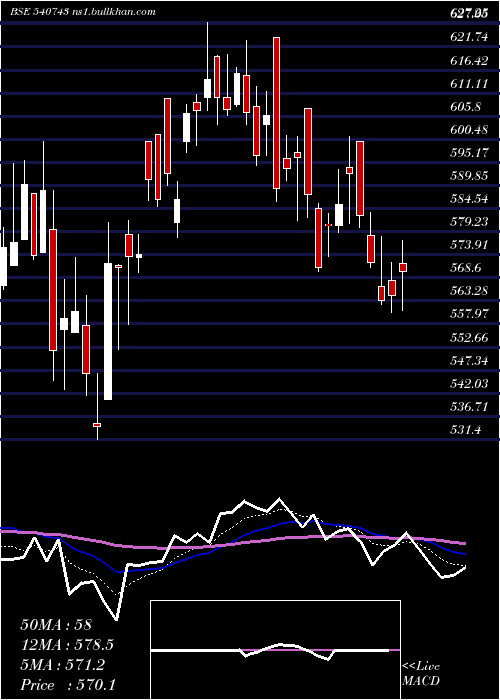Select the 12MA : 578.5 readout
The image size is (500, 700).
67,645
